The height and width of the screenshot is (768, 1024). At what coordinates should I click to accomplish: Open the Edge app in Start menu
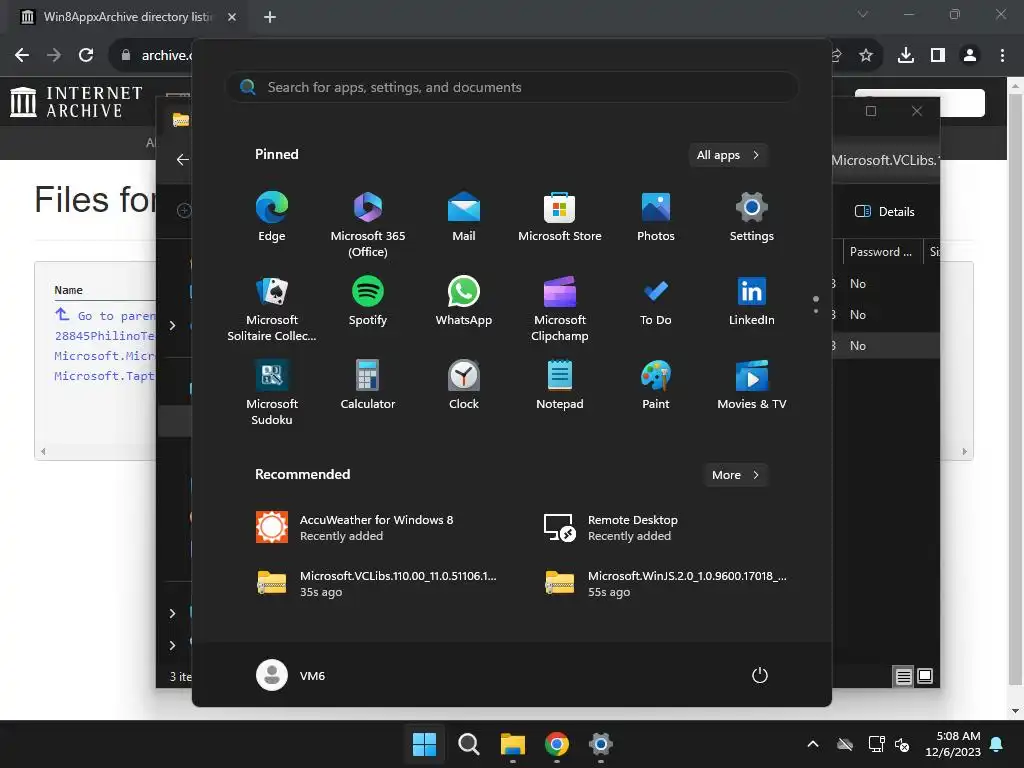pyautogui.click(x=272, y=217)
